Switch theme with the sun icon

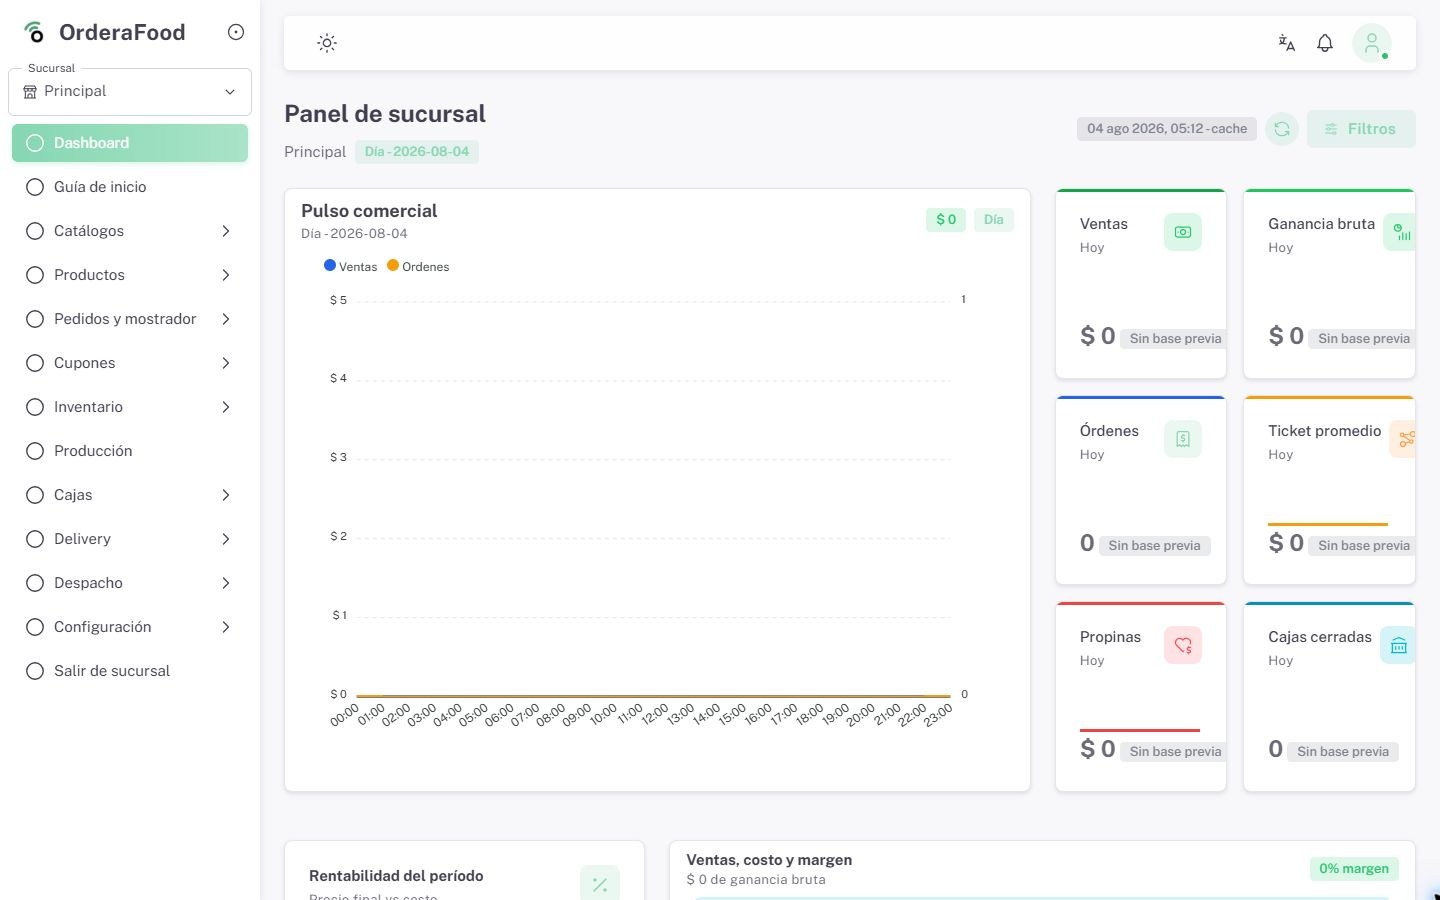click(x=327, y=43)
